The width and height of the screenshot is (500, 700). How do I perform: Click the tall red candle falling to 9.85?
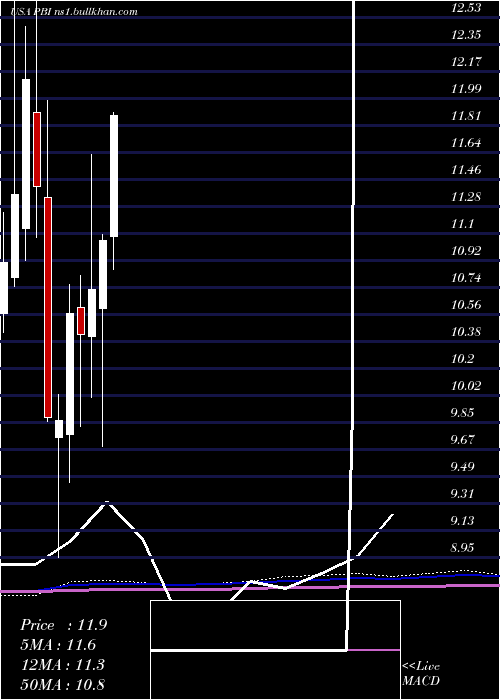point(48,307)
